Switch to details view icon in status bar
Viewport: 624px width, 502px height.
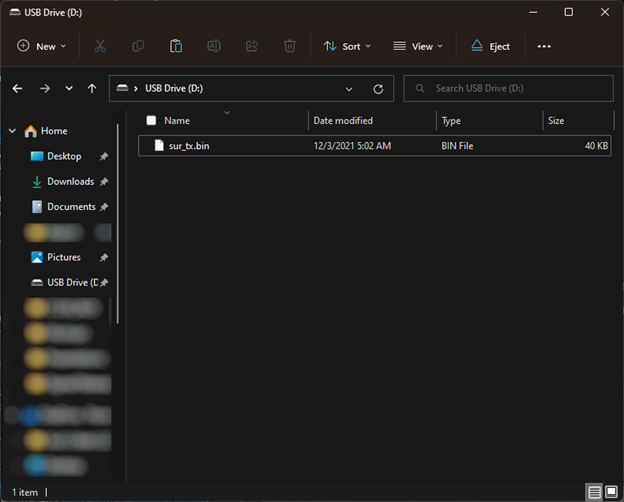(594, 492)
